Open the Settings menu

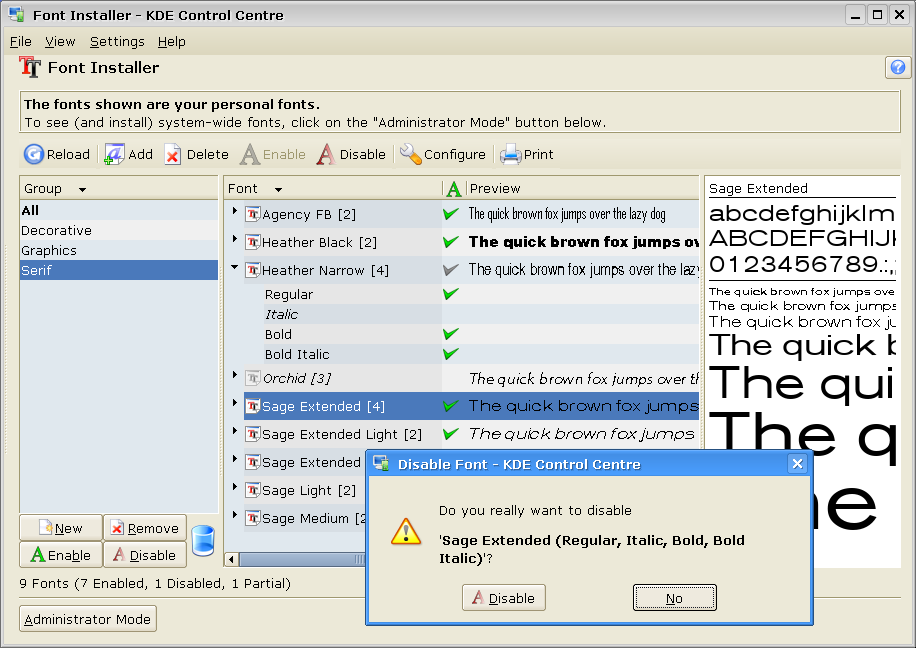pyautogui.click(x=117, y=41)
